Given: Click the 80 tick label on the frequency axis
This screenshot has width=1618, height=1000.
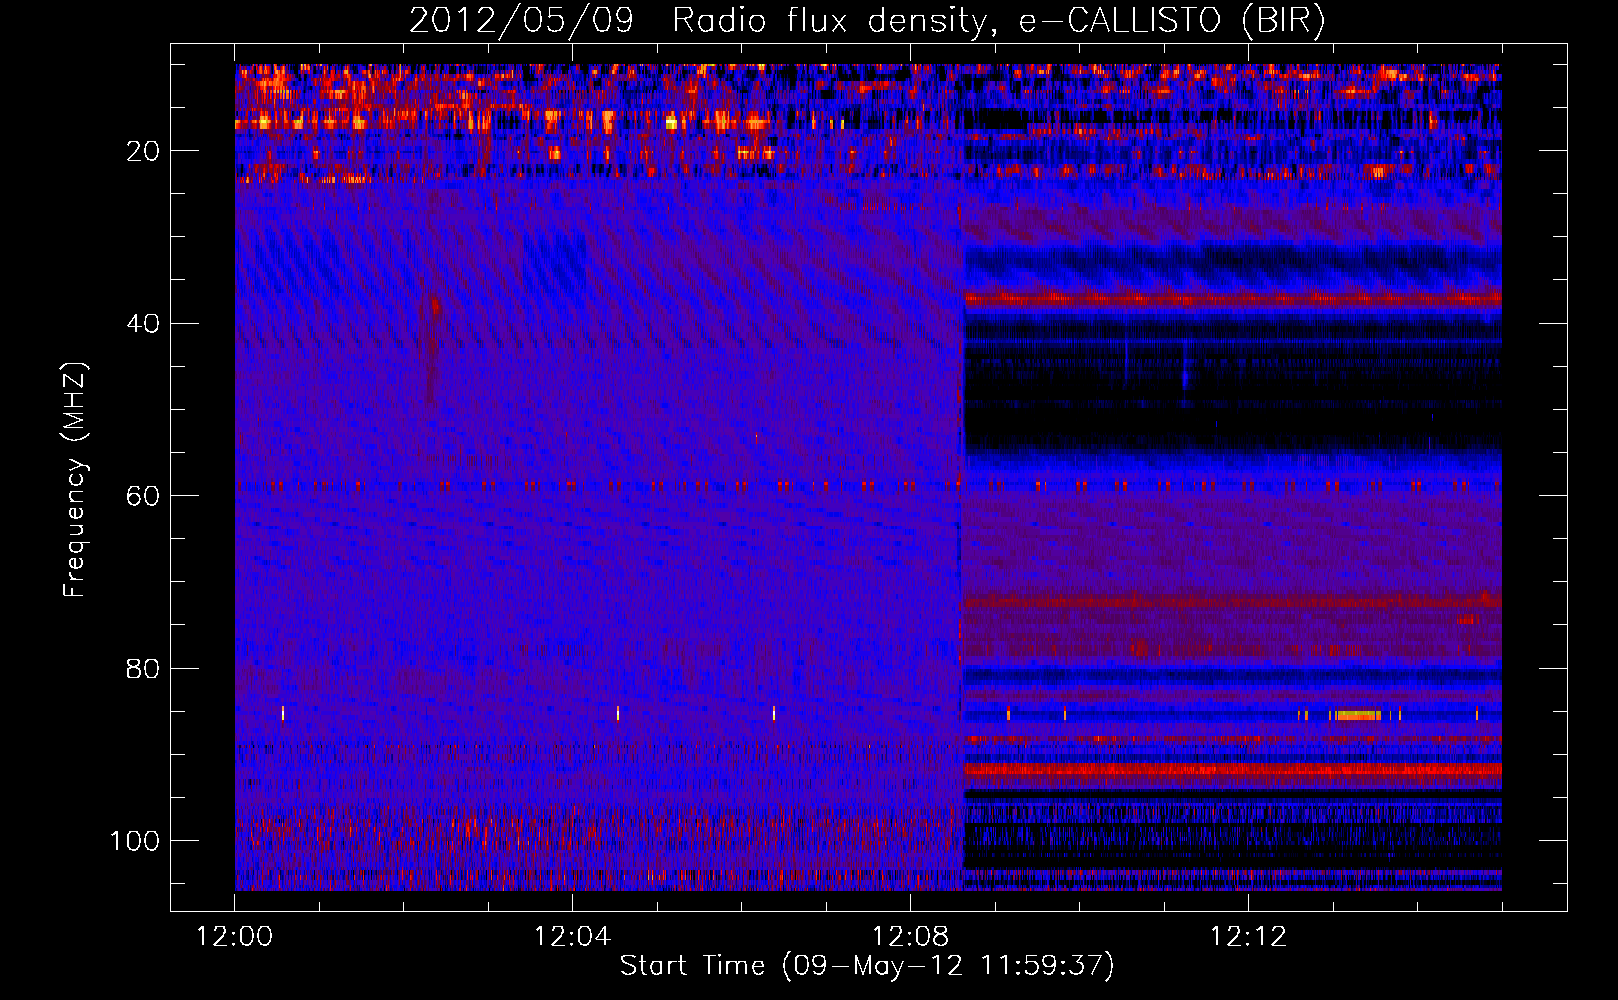Looking at the screenshot, I should (x=143, y=668).
